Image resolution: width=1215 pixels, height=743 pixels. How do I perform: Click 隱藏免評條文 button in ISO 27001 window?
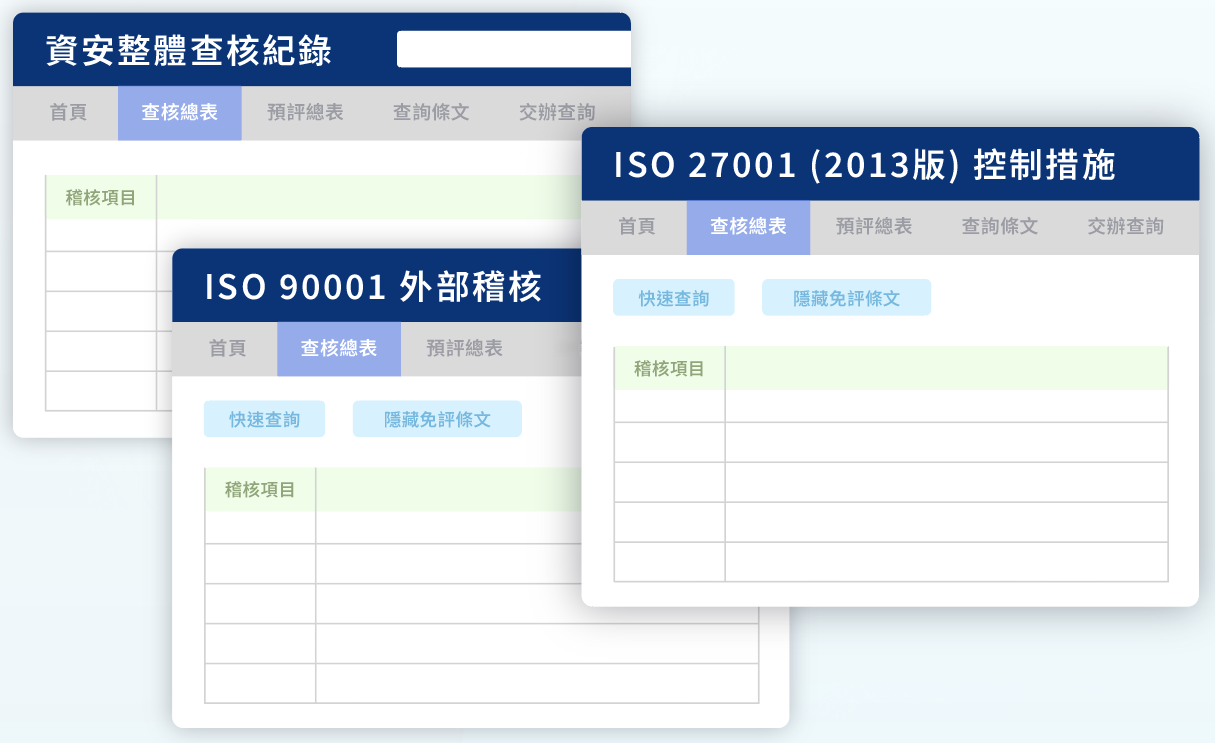tap(847, 298)
